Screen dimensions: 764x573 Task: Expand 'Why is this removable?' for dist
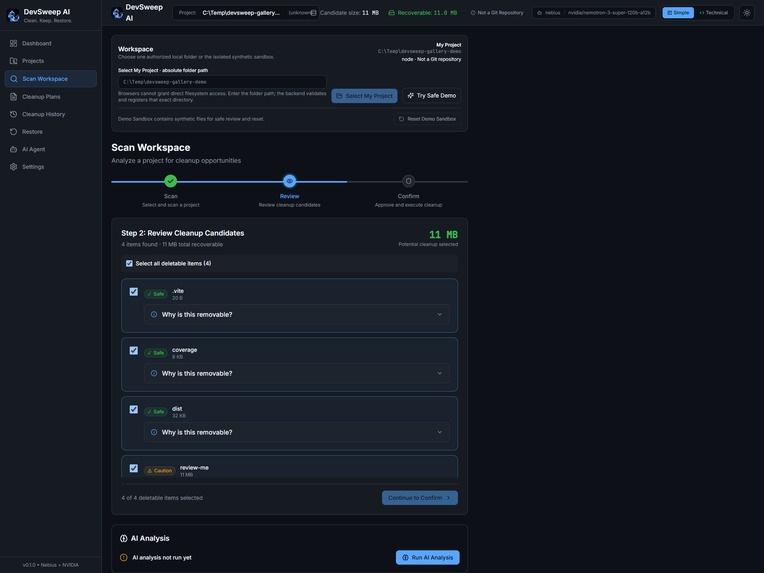tap(297, 432)
